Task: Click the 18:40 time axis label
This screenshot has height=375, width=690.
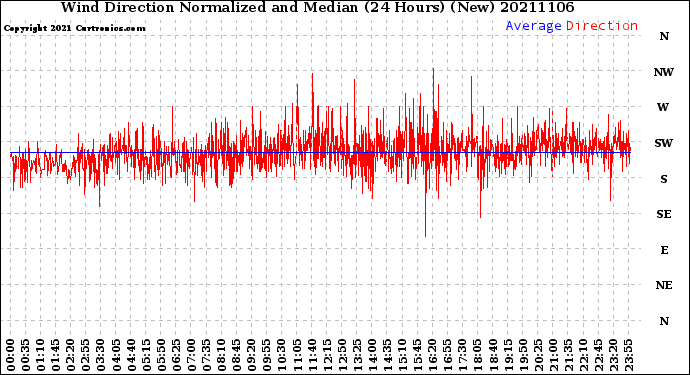Action: [493, 355]
